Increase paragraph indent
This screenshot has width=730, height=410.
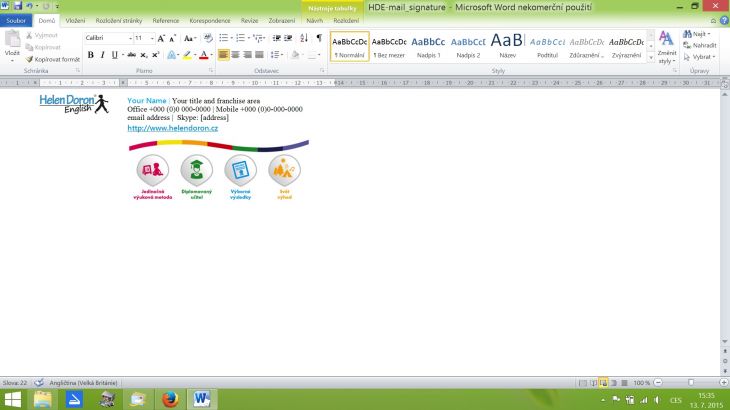tap(288, 38)
